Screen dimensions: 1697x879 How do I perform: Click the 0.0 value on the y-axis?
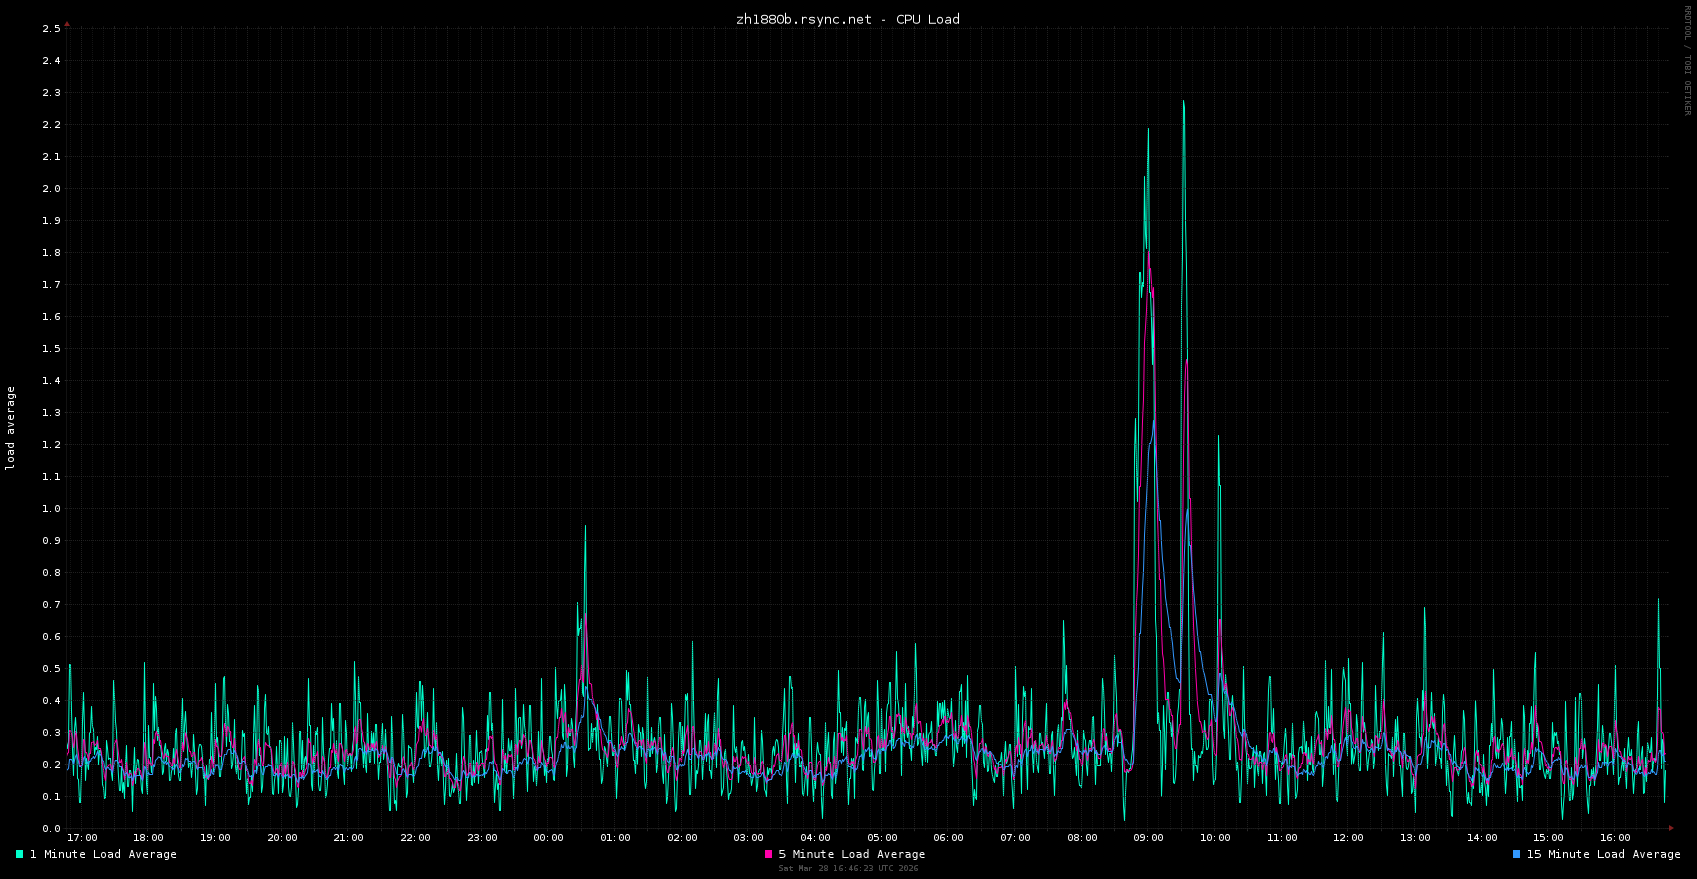pyautogui.click(x=51, y=829)
